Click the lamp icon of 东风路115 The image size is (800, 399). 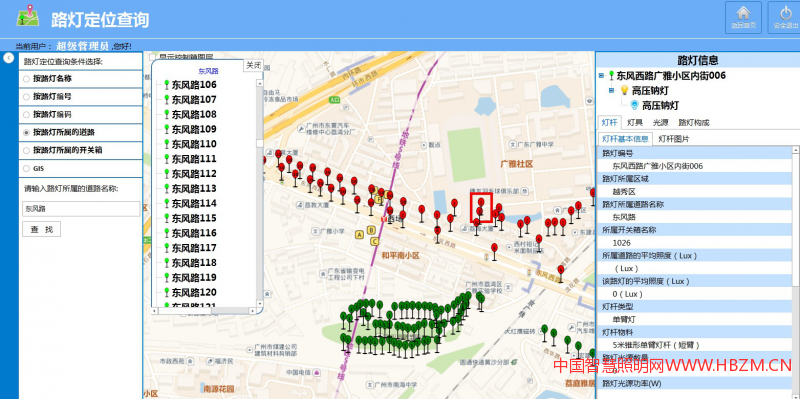(166, 218)
